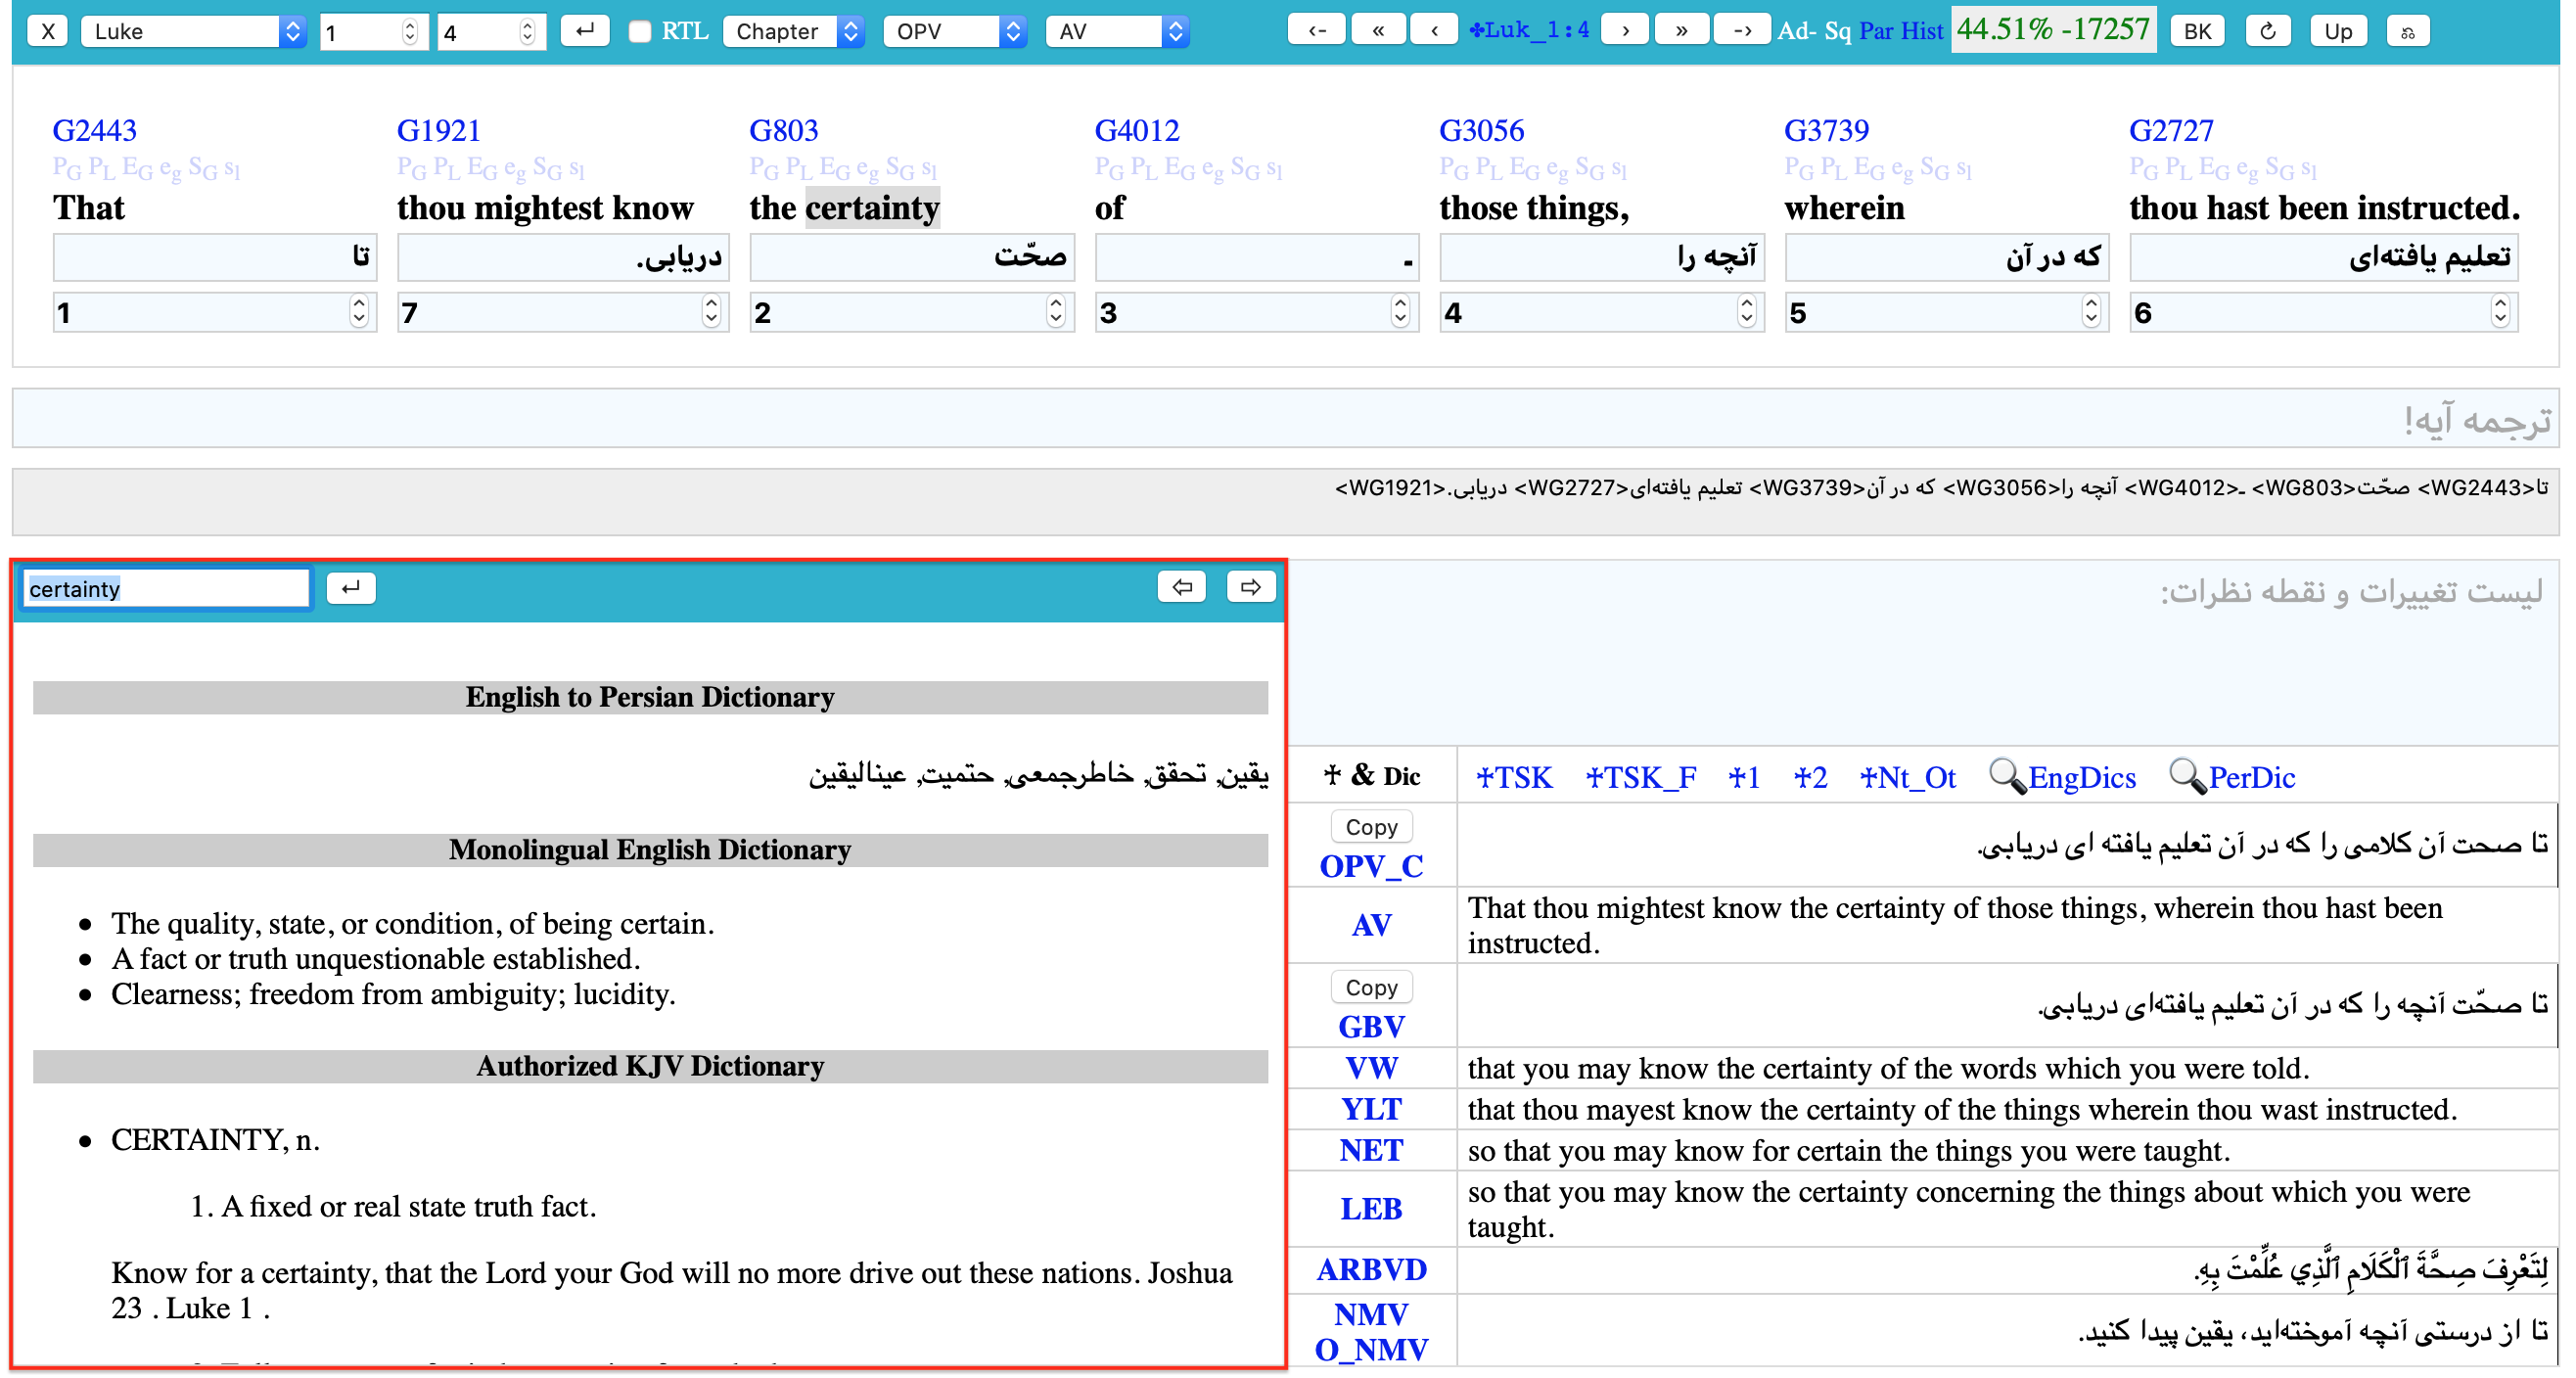Image resolution: width=2576 pixels, height=1378 pixels.
Task: Click the single right chevron › button
Action: pyautogui.click(x=1626, y=30)
